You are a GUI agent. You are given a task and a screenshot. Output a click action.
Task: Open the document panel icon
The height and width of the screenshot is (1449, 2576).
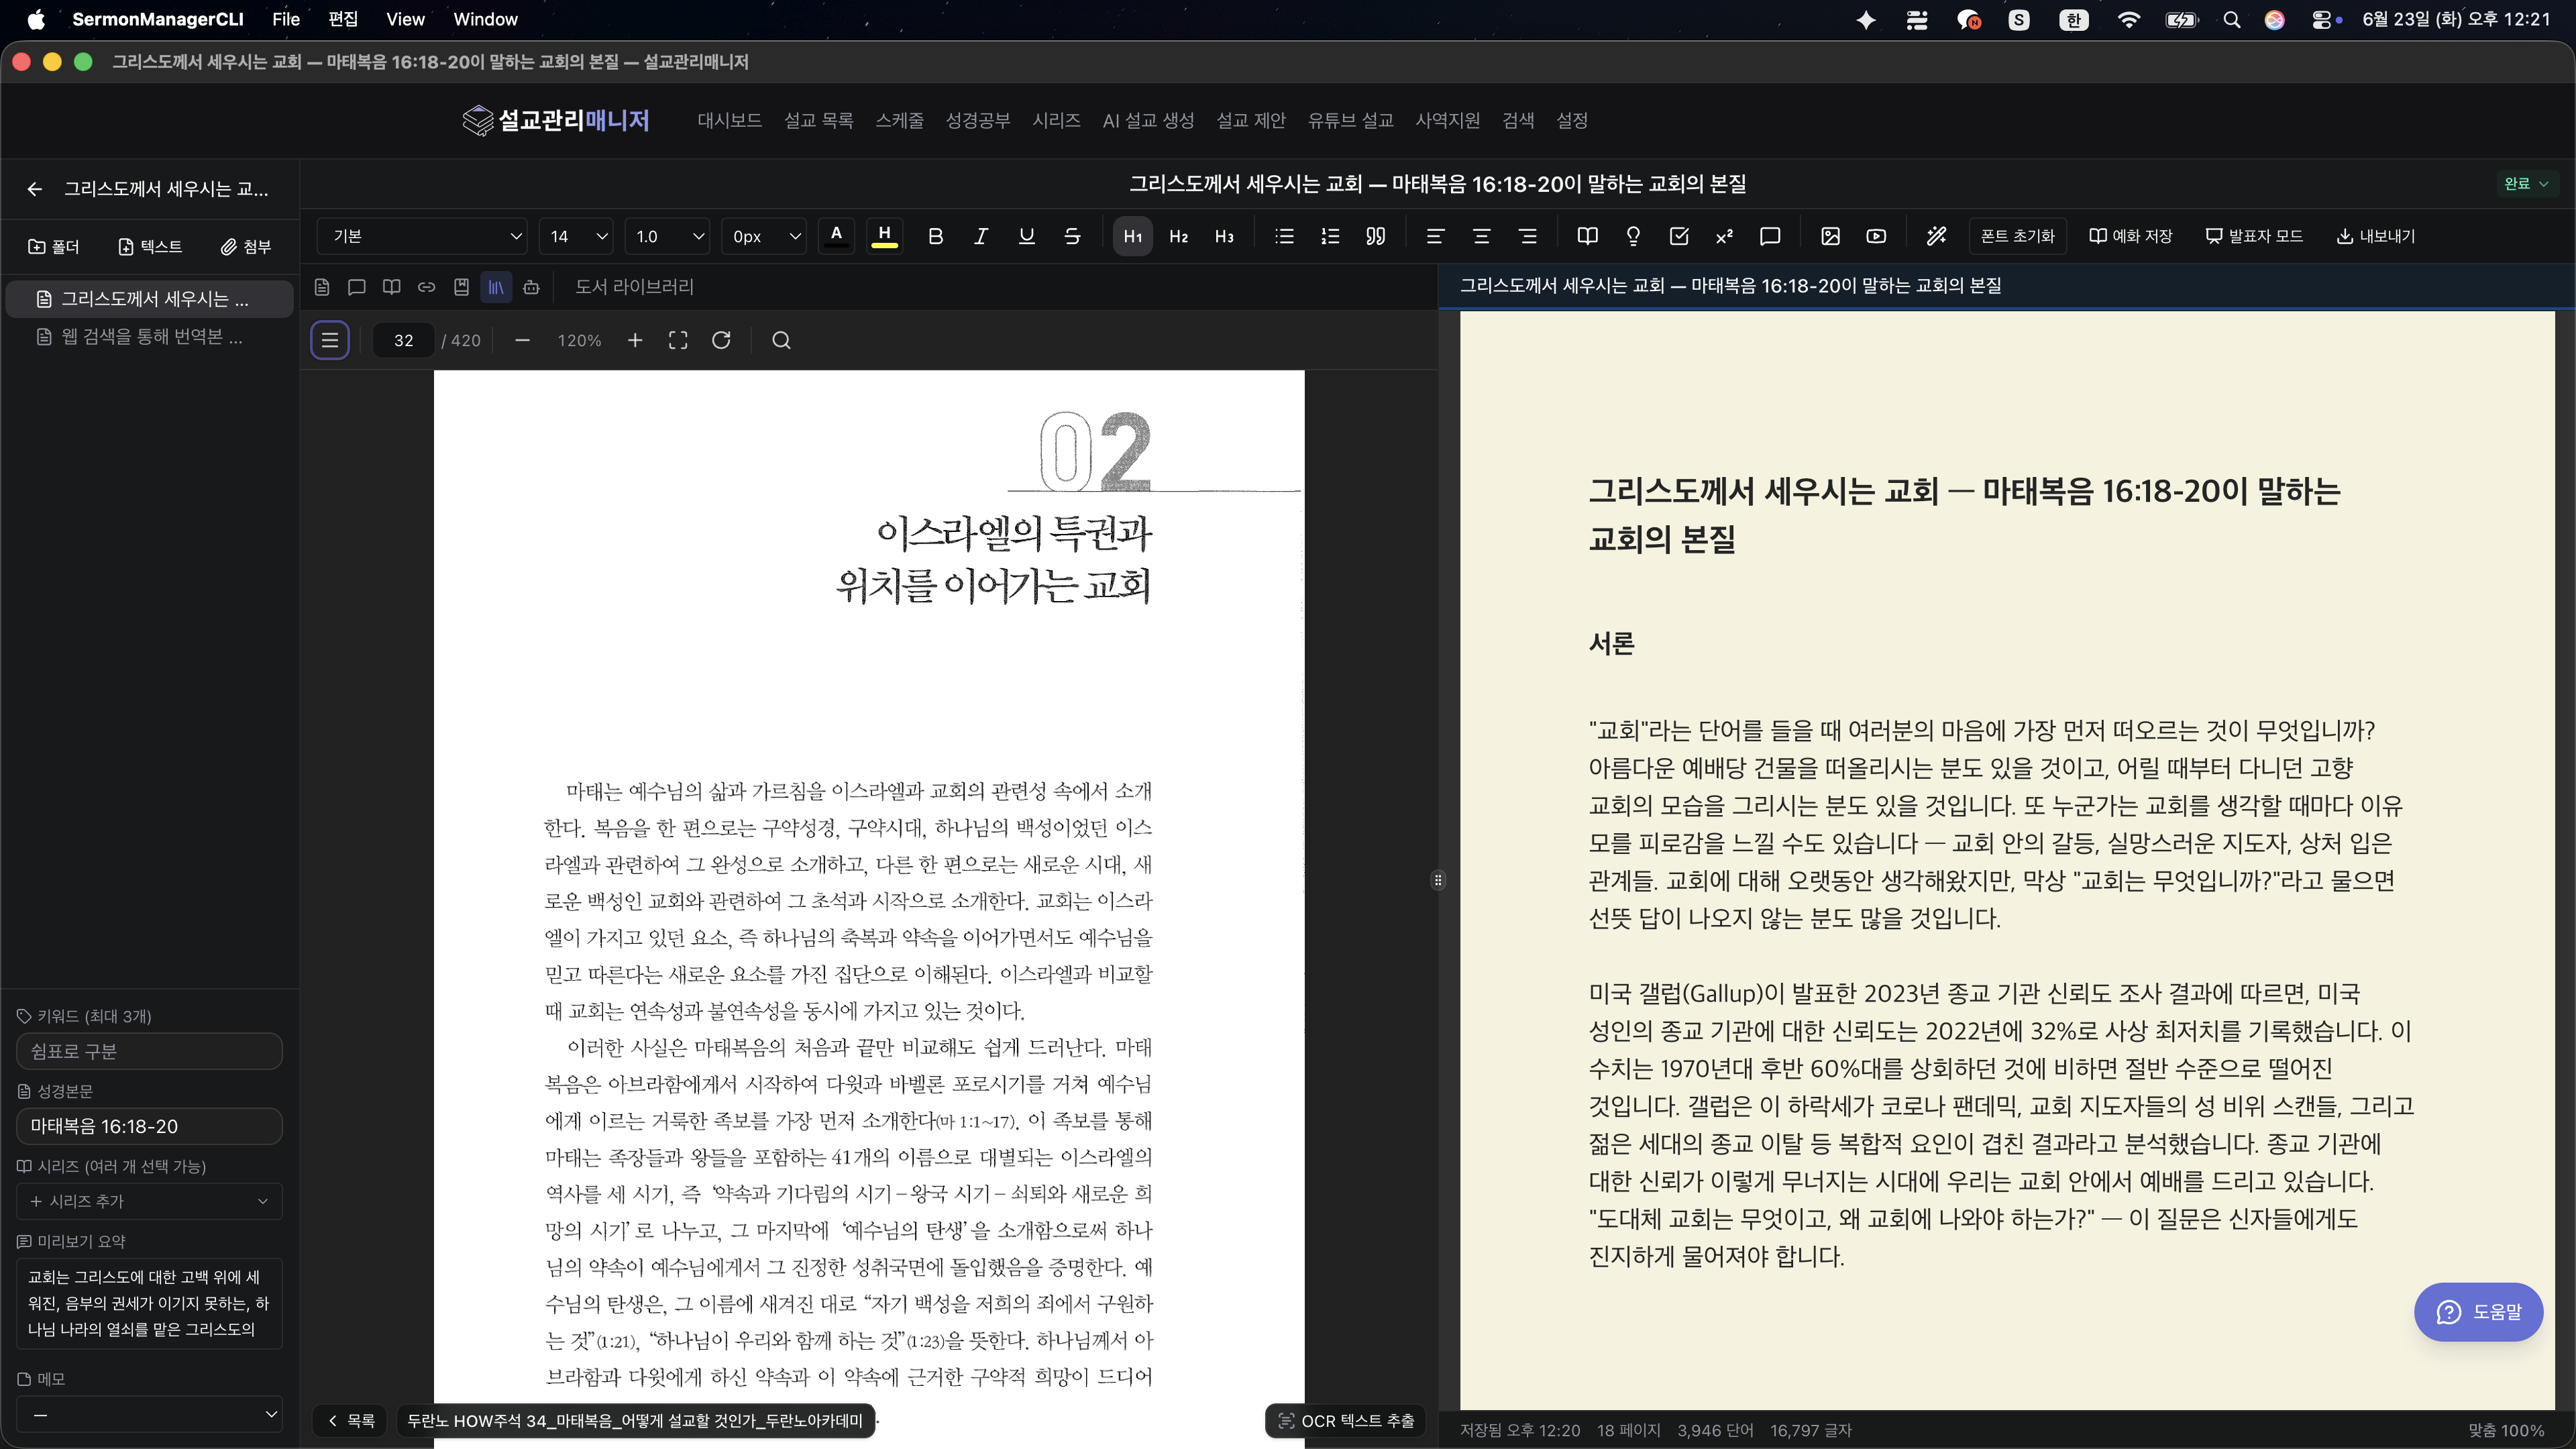pyautogui.click(x=322, y=287)
